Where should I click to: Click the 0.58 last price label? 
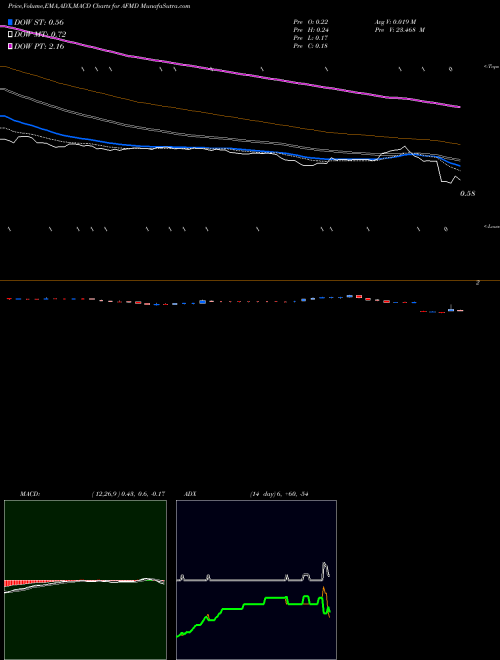(x=467, y=194)
